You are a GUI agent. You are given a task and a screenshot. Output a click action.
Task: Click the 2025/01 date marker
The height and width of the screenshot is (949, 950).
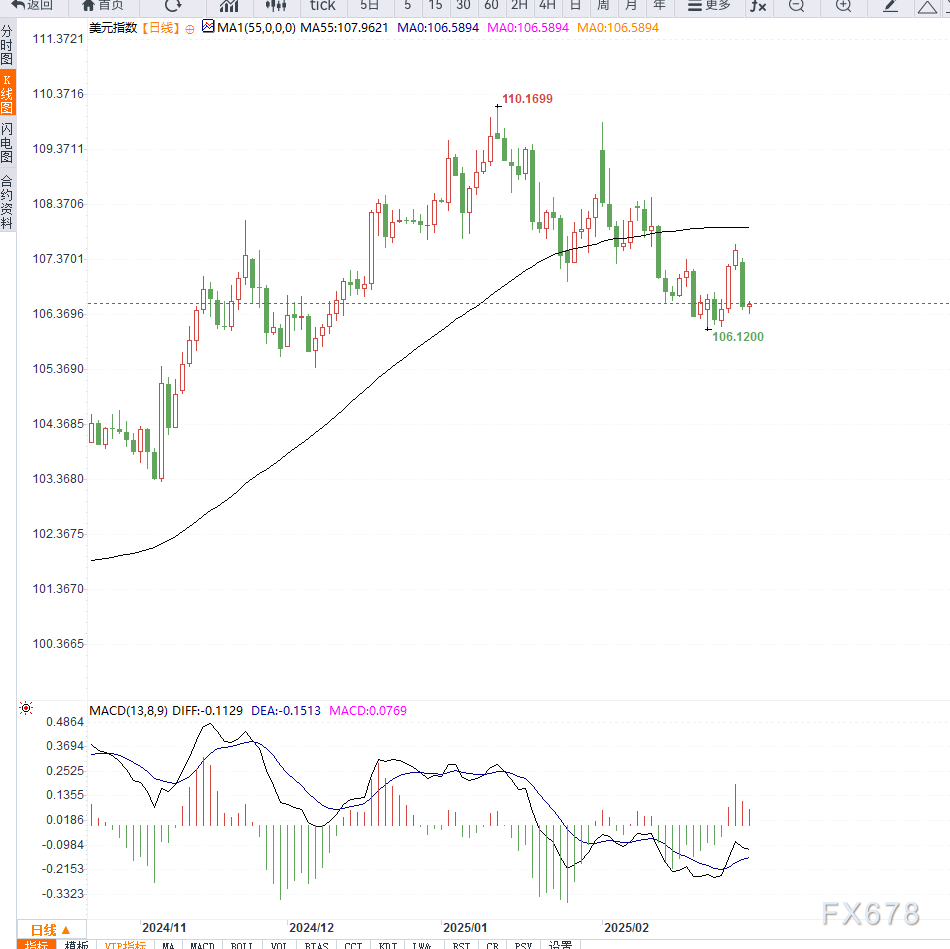(465, 928)
